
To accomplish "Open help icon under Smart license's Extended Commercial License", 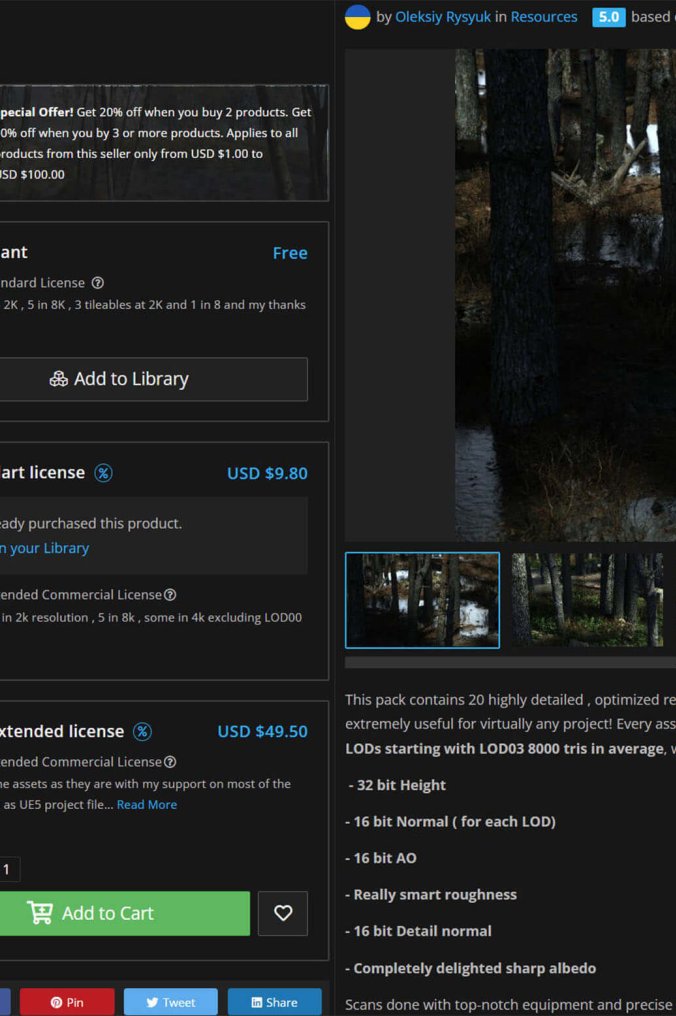I will (170, 595).
